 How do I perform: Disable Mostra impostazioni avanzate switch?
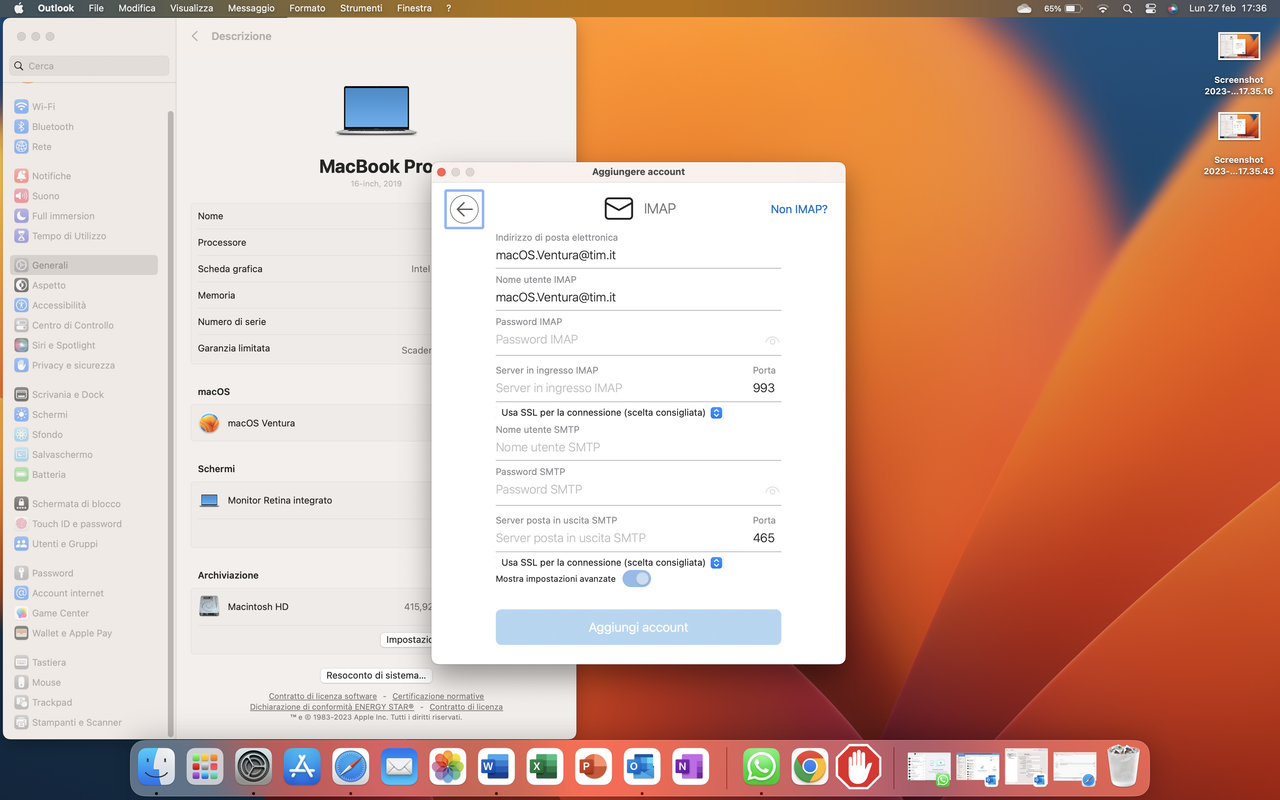(637, 579)
